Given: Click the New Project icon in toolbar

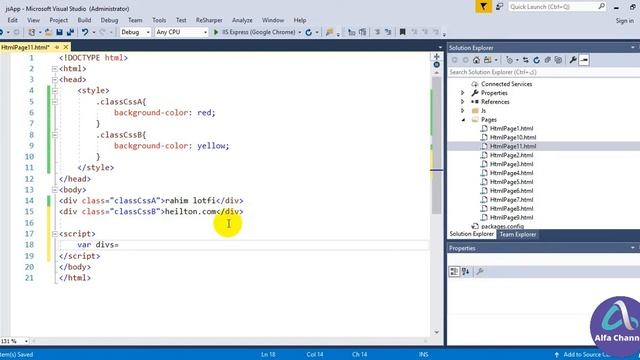Looking at the screenshot, I should point(31,32).
